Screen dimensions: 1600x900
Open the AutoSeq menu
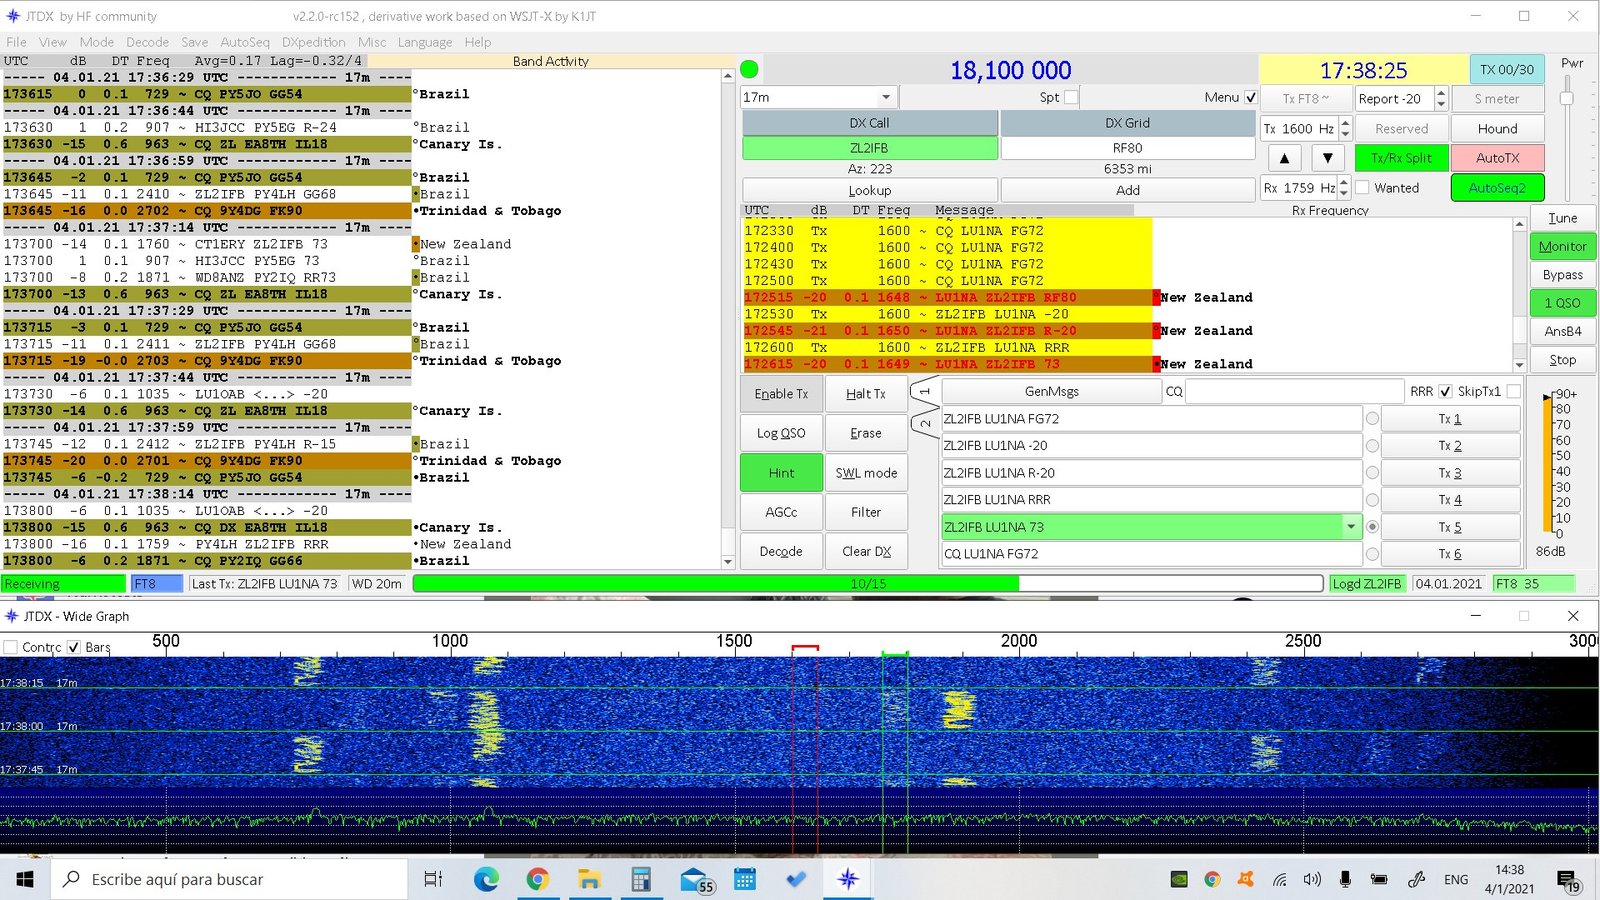[244, 42]
